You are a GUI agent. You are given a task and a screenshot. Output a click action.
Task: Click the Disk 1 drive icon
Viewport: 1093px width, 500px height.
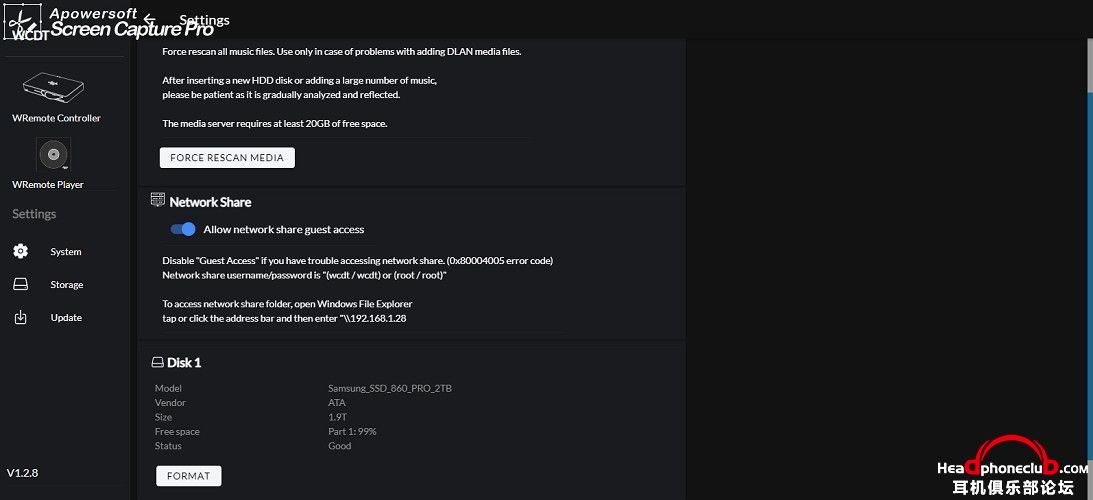tap(158, 363)
